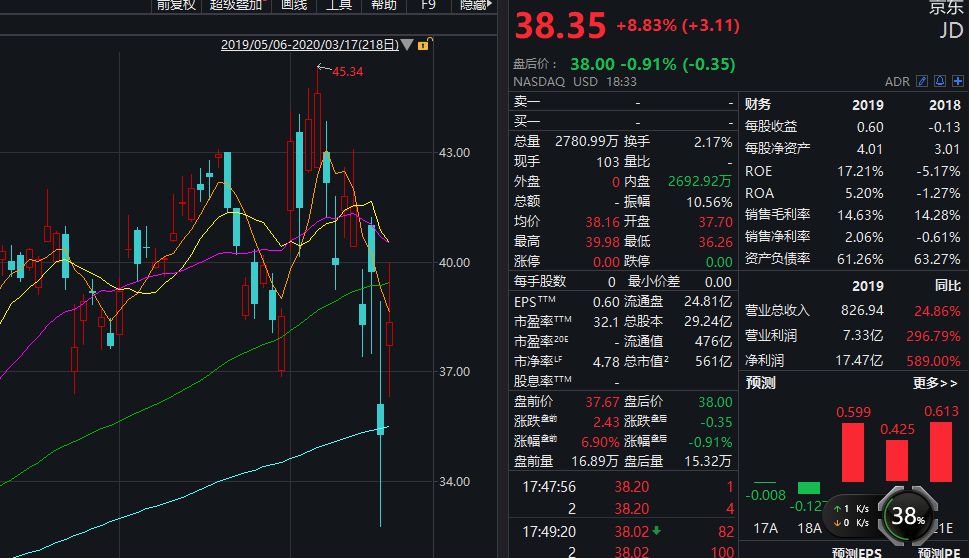Open the 帮助 help menu

(x=383, y=5)
